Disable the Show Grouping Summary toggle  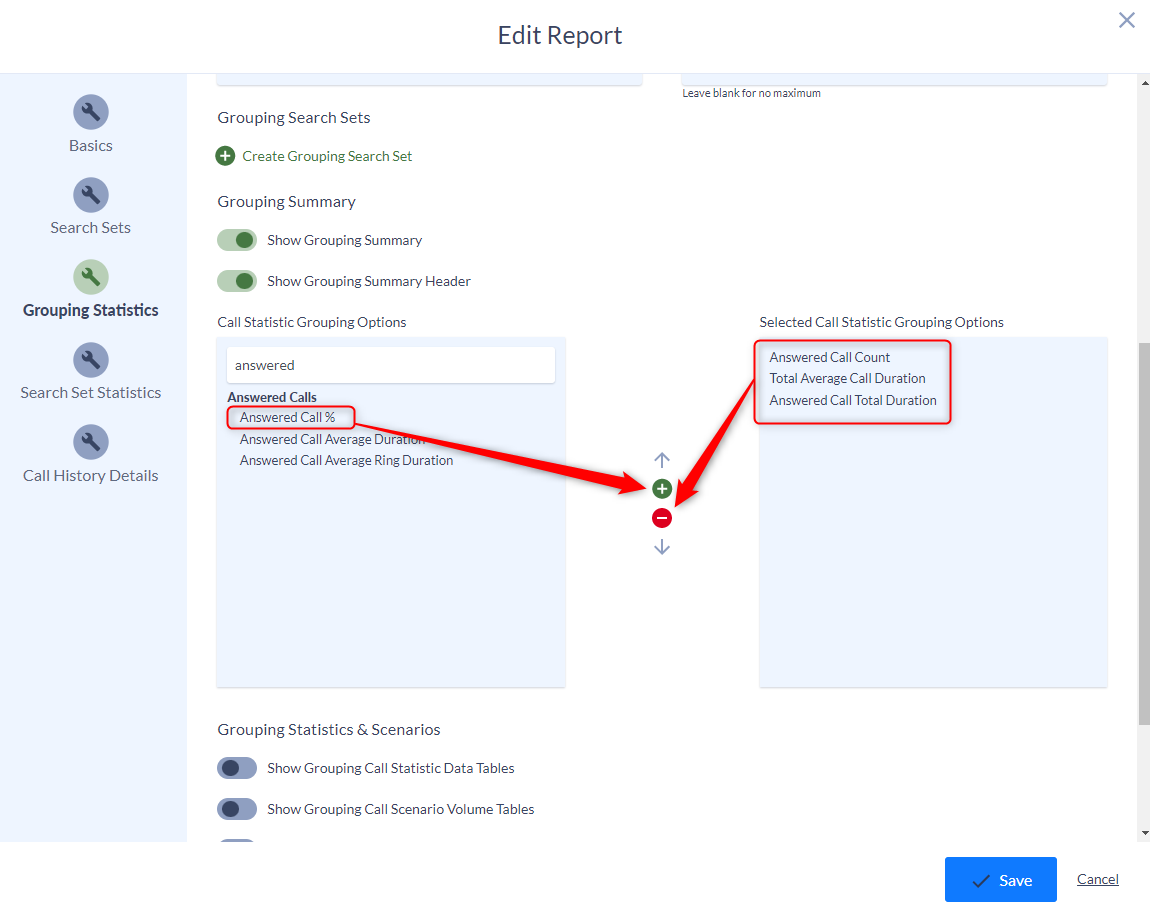point(237,240)
